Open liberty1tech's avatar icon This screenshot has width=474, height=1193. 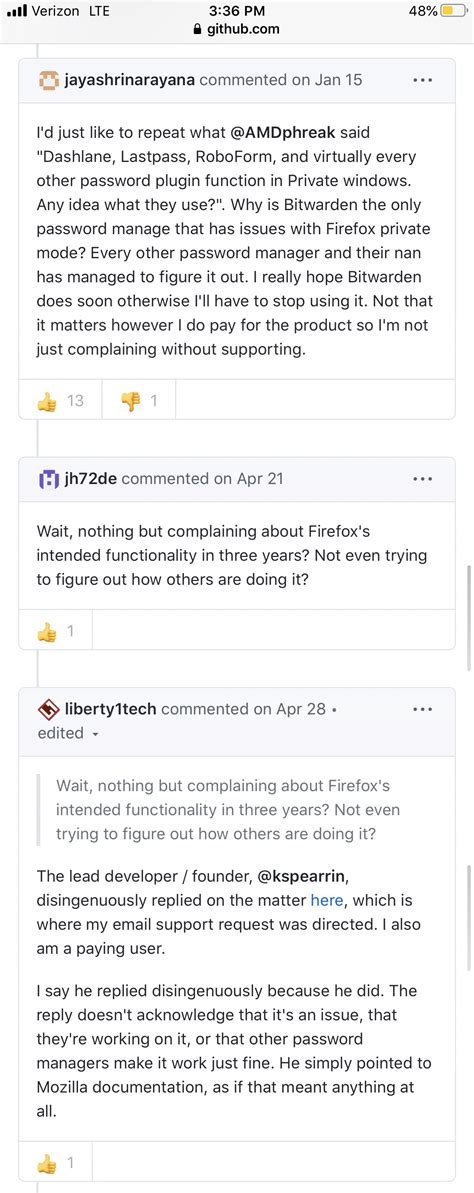coord(48,709)
